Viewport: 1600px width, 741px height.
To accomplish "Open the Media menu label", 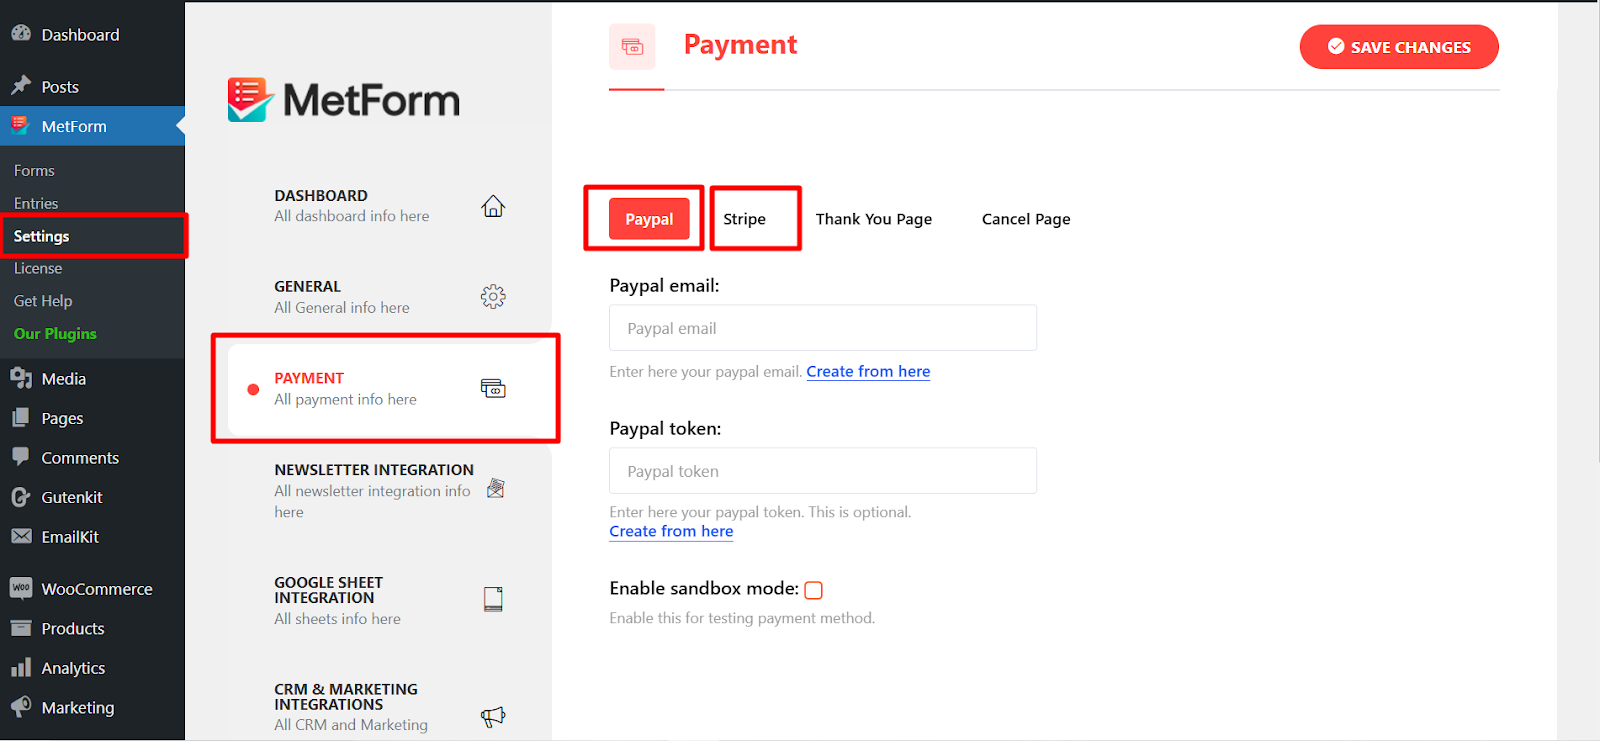I will coord(64,378).
